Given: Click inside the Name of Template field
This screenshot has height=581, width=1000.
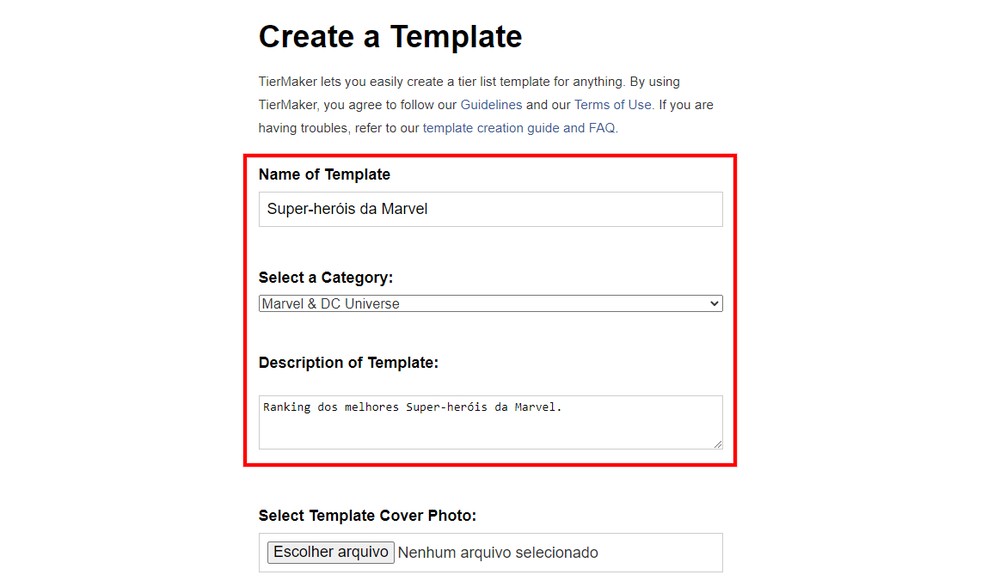Looking at the screenshot, I should tap(490, 209).
